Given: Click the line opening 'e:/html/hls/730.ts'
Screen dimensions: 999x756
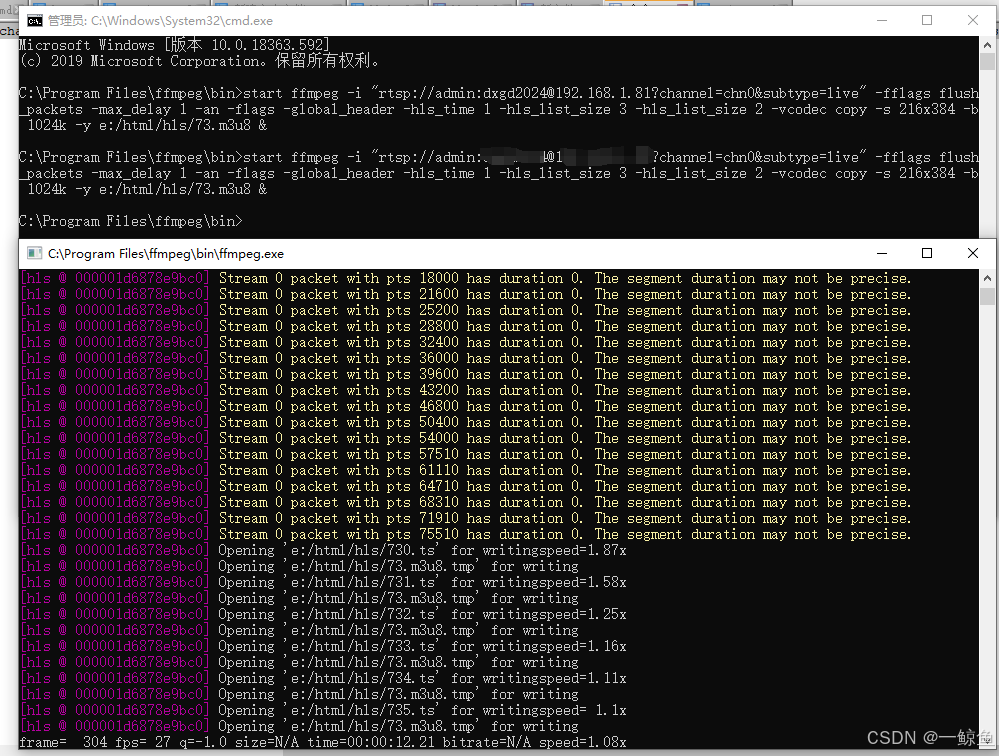Looking at the screenshot, I should [324, 550].
